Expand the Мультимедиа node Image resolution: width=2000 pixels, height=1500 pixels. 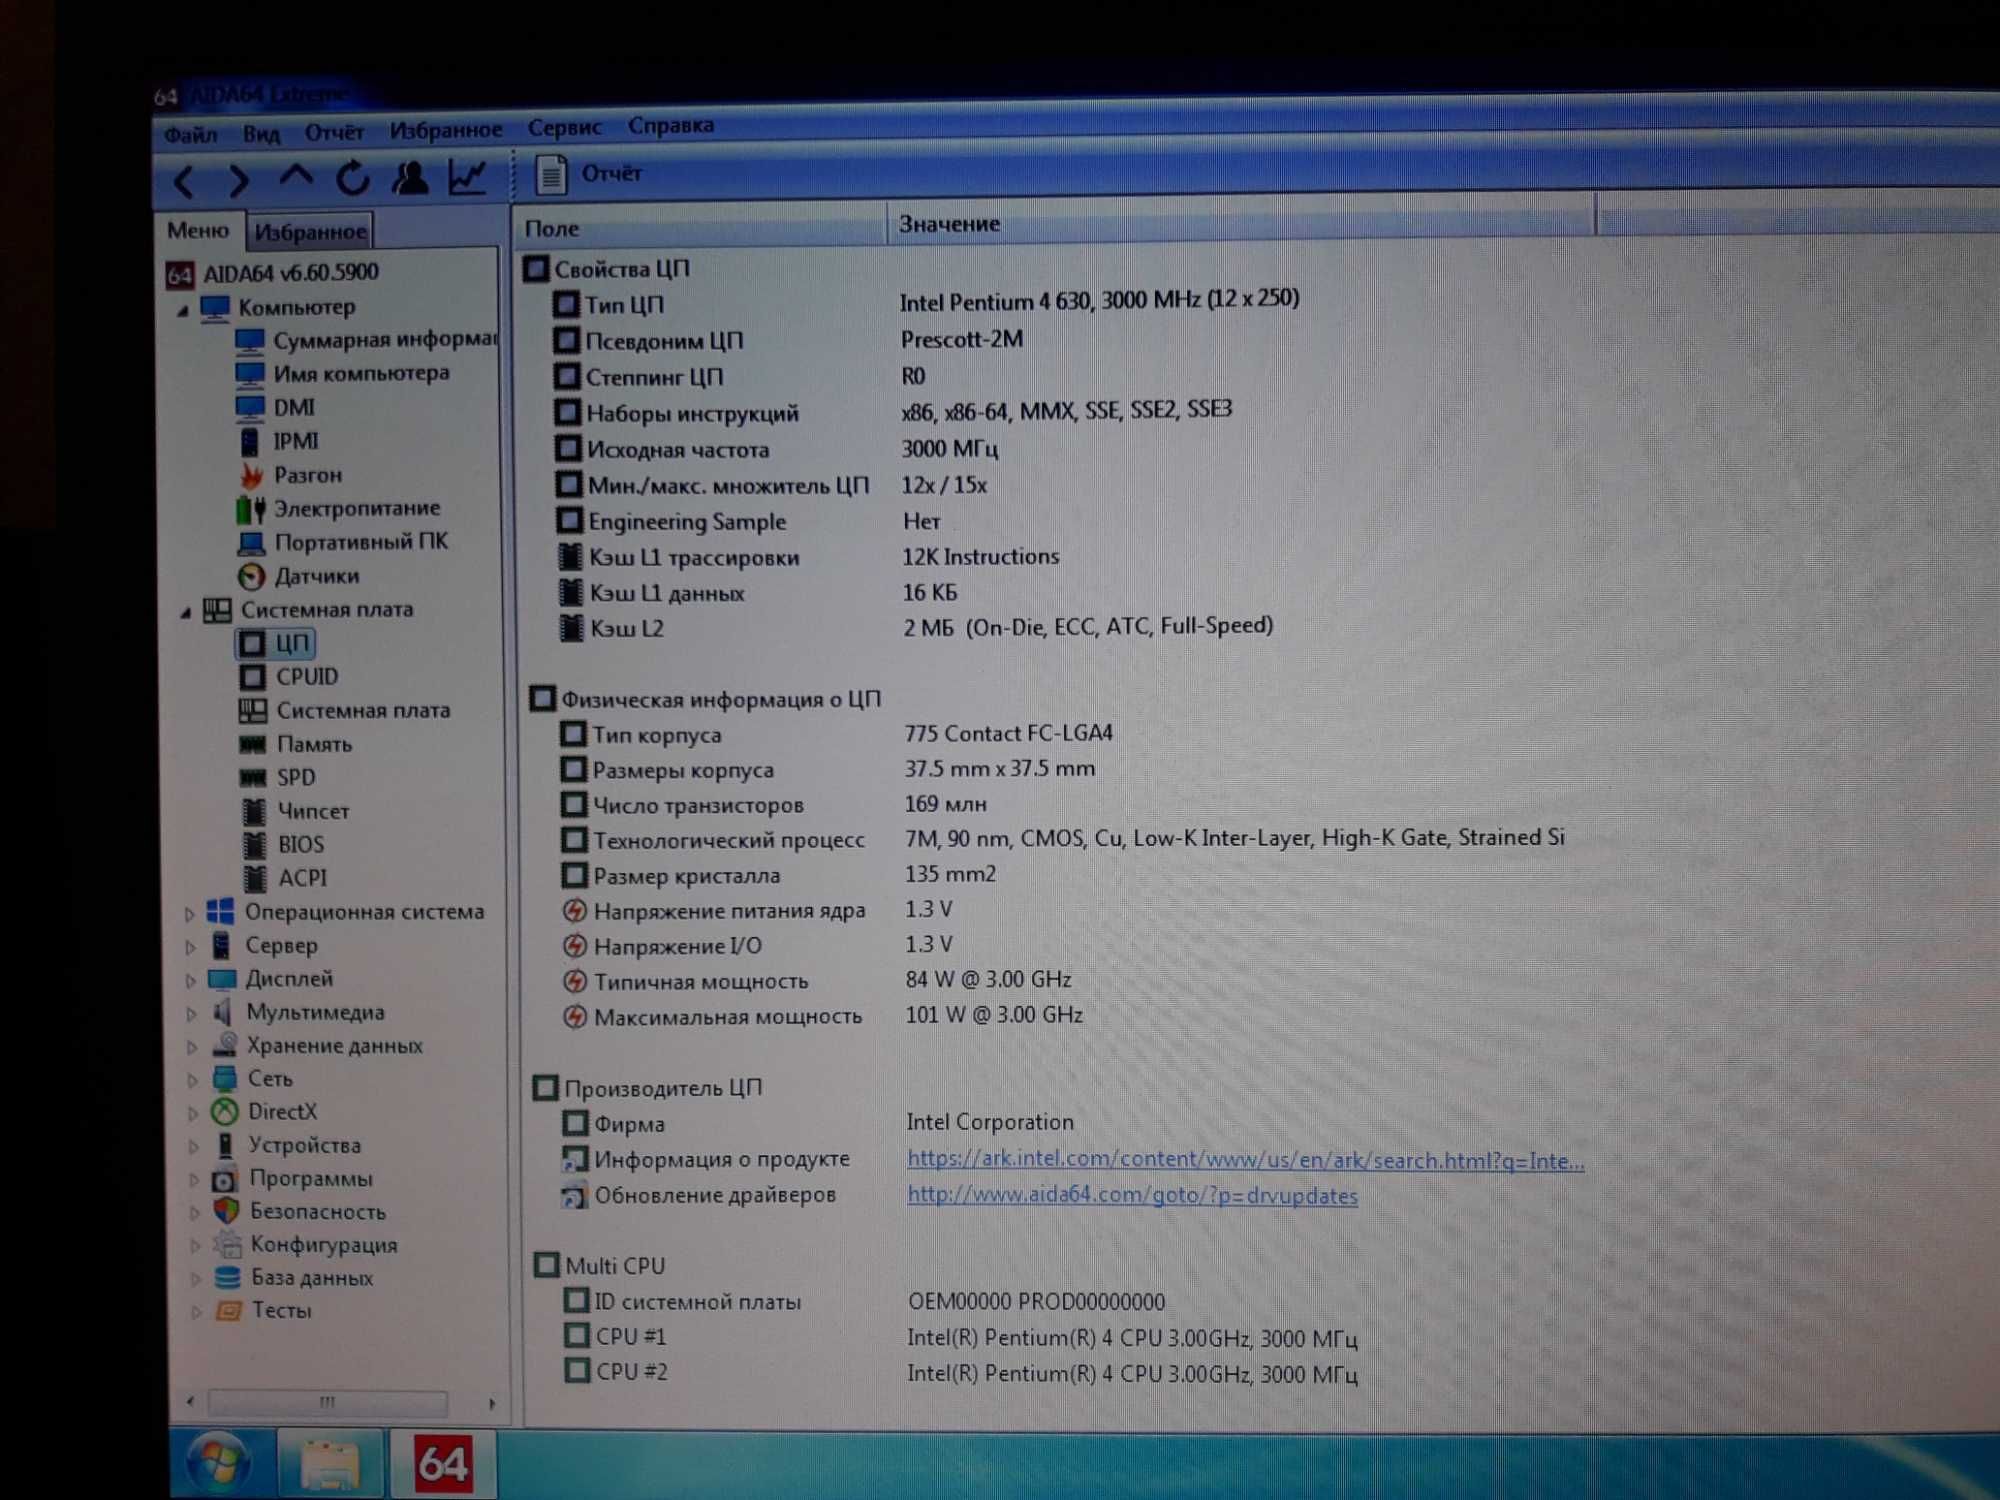pyautogui.click(x=192, y=1013)
